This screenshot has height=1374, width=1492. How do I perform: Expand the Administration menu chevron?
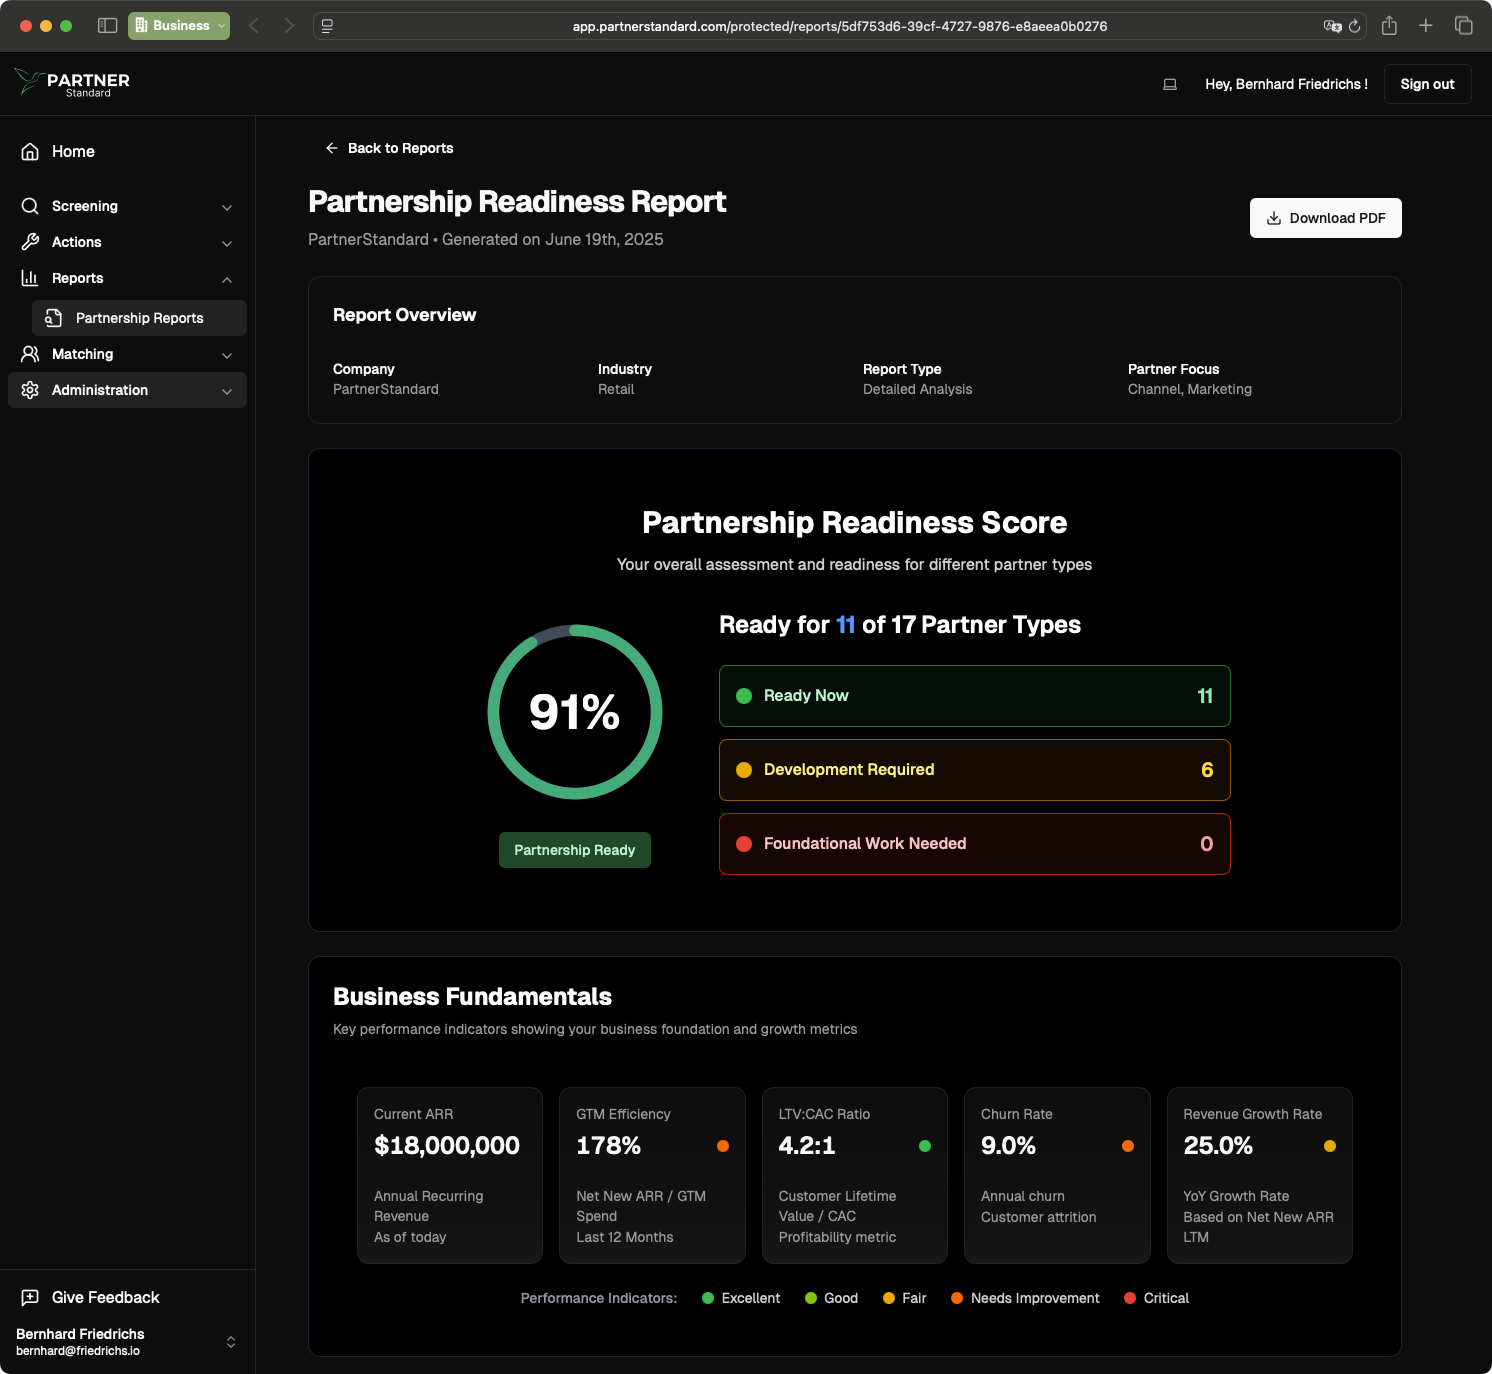(x=227, y=391)
